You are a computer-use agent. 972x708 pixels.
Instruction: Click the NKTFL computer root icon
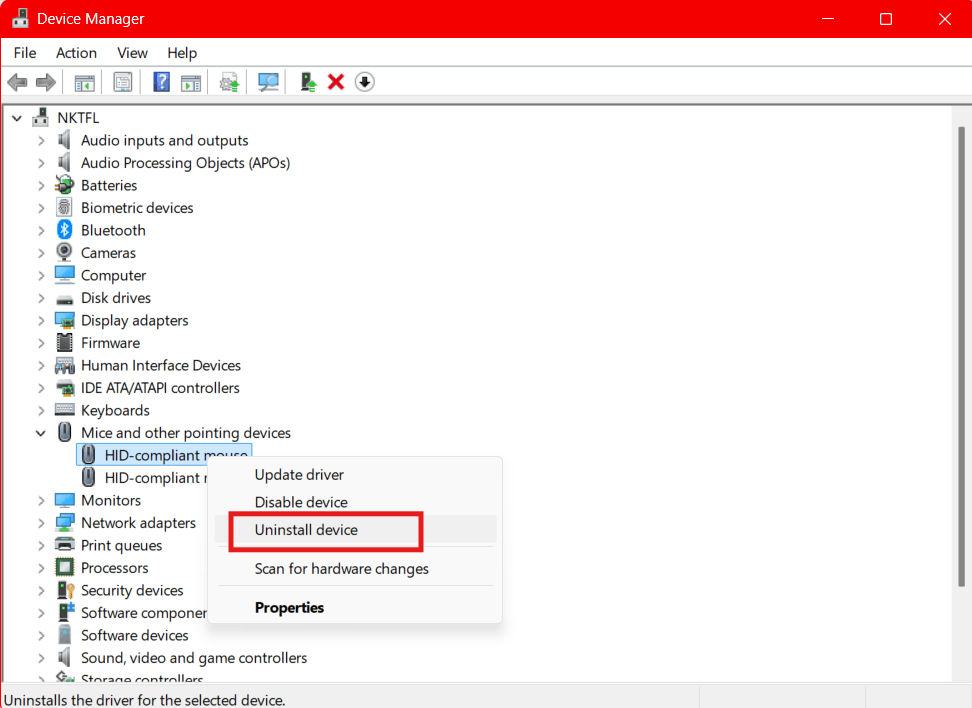(x=41, y=117)
